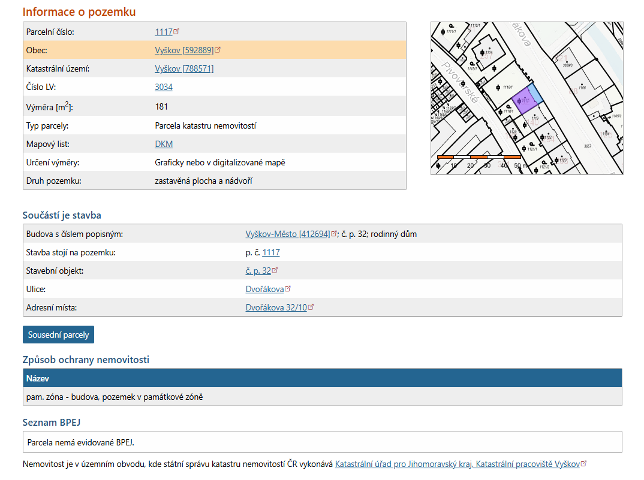Click the Součástí je stavba heading
644x480 pixels.
tap(62, 215)
